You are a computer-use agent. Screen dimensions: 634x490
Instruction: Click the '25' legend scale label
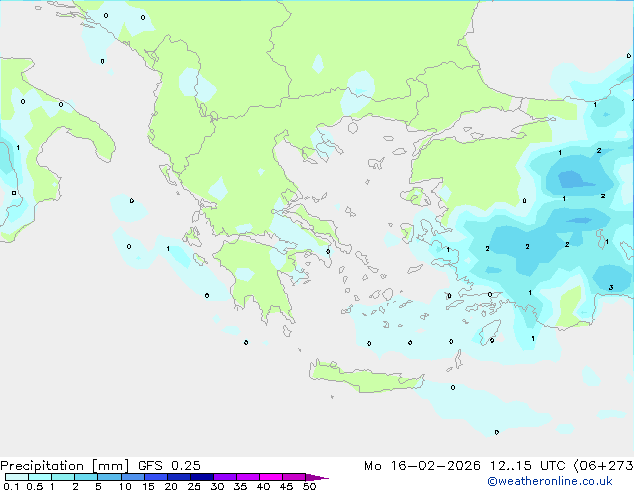coord(194,486)
